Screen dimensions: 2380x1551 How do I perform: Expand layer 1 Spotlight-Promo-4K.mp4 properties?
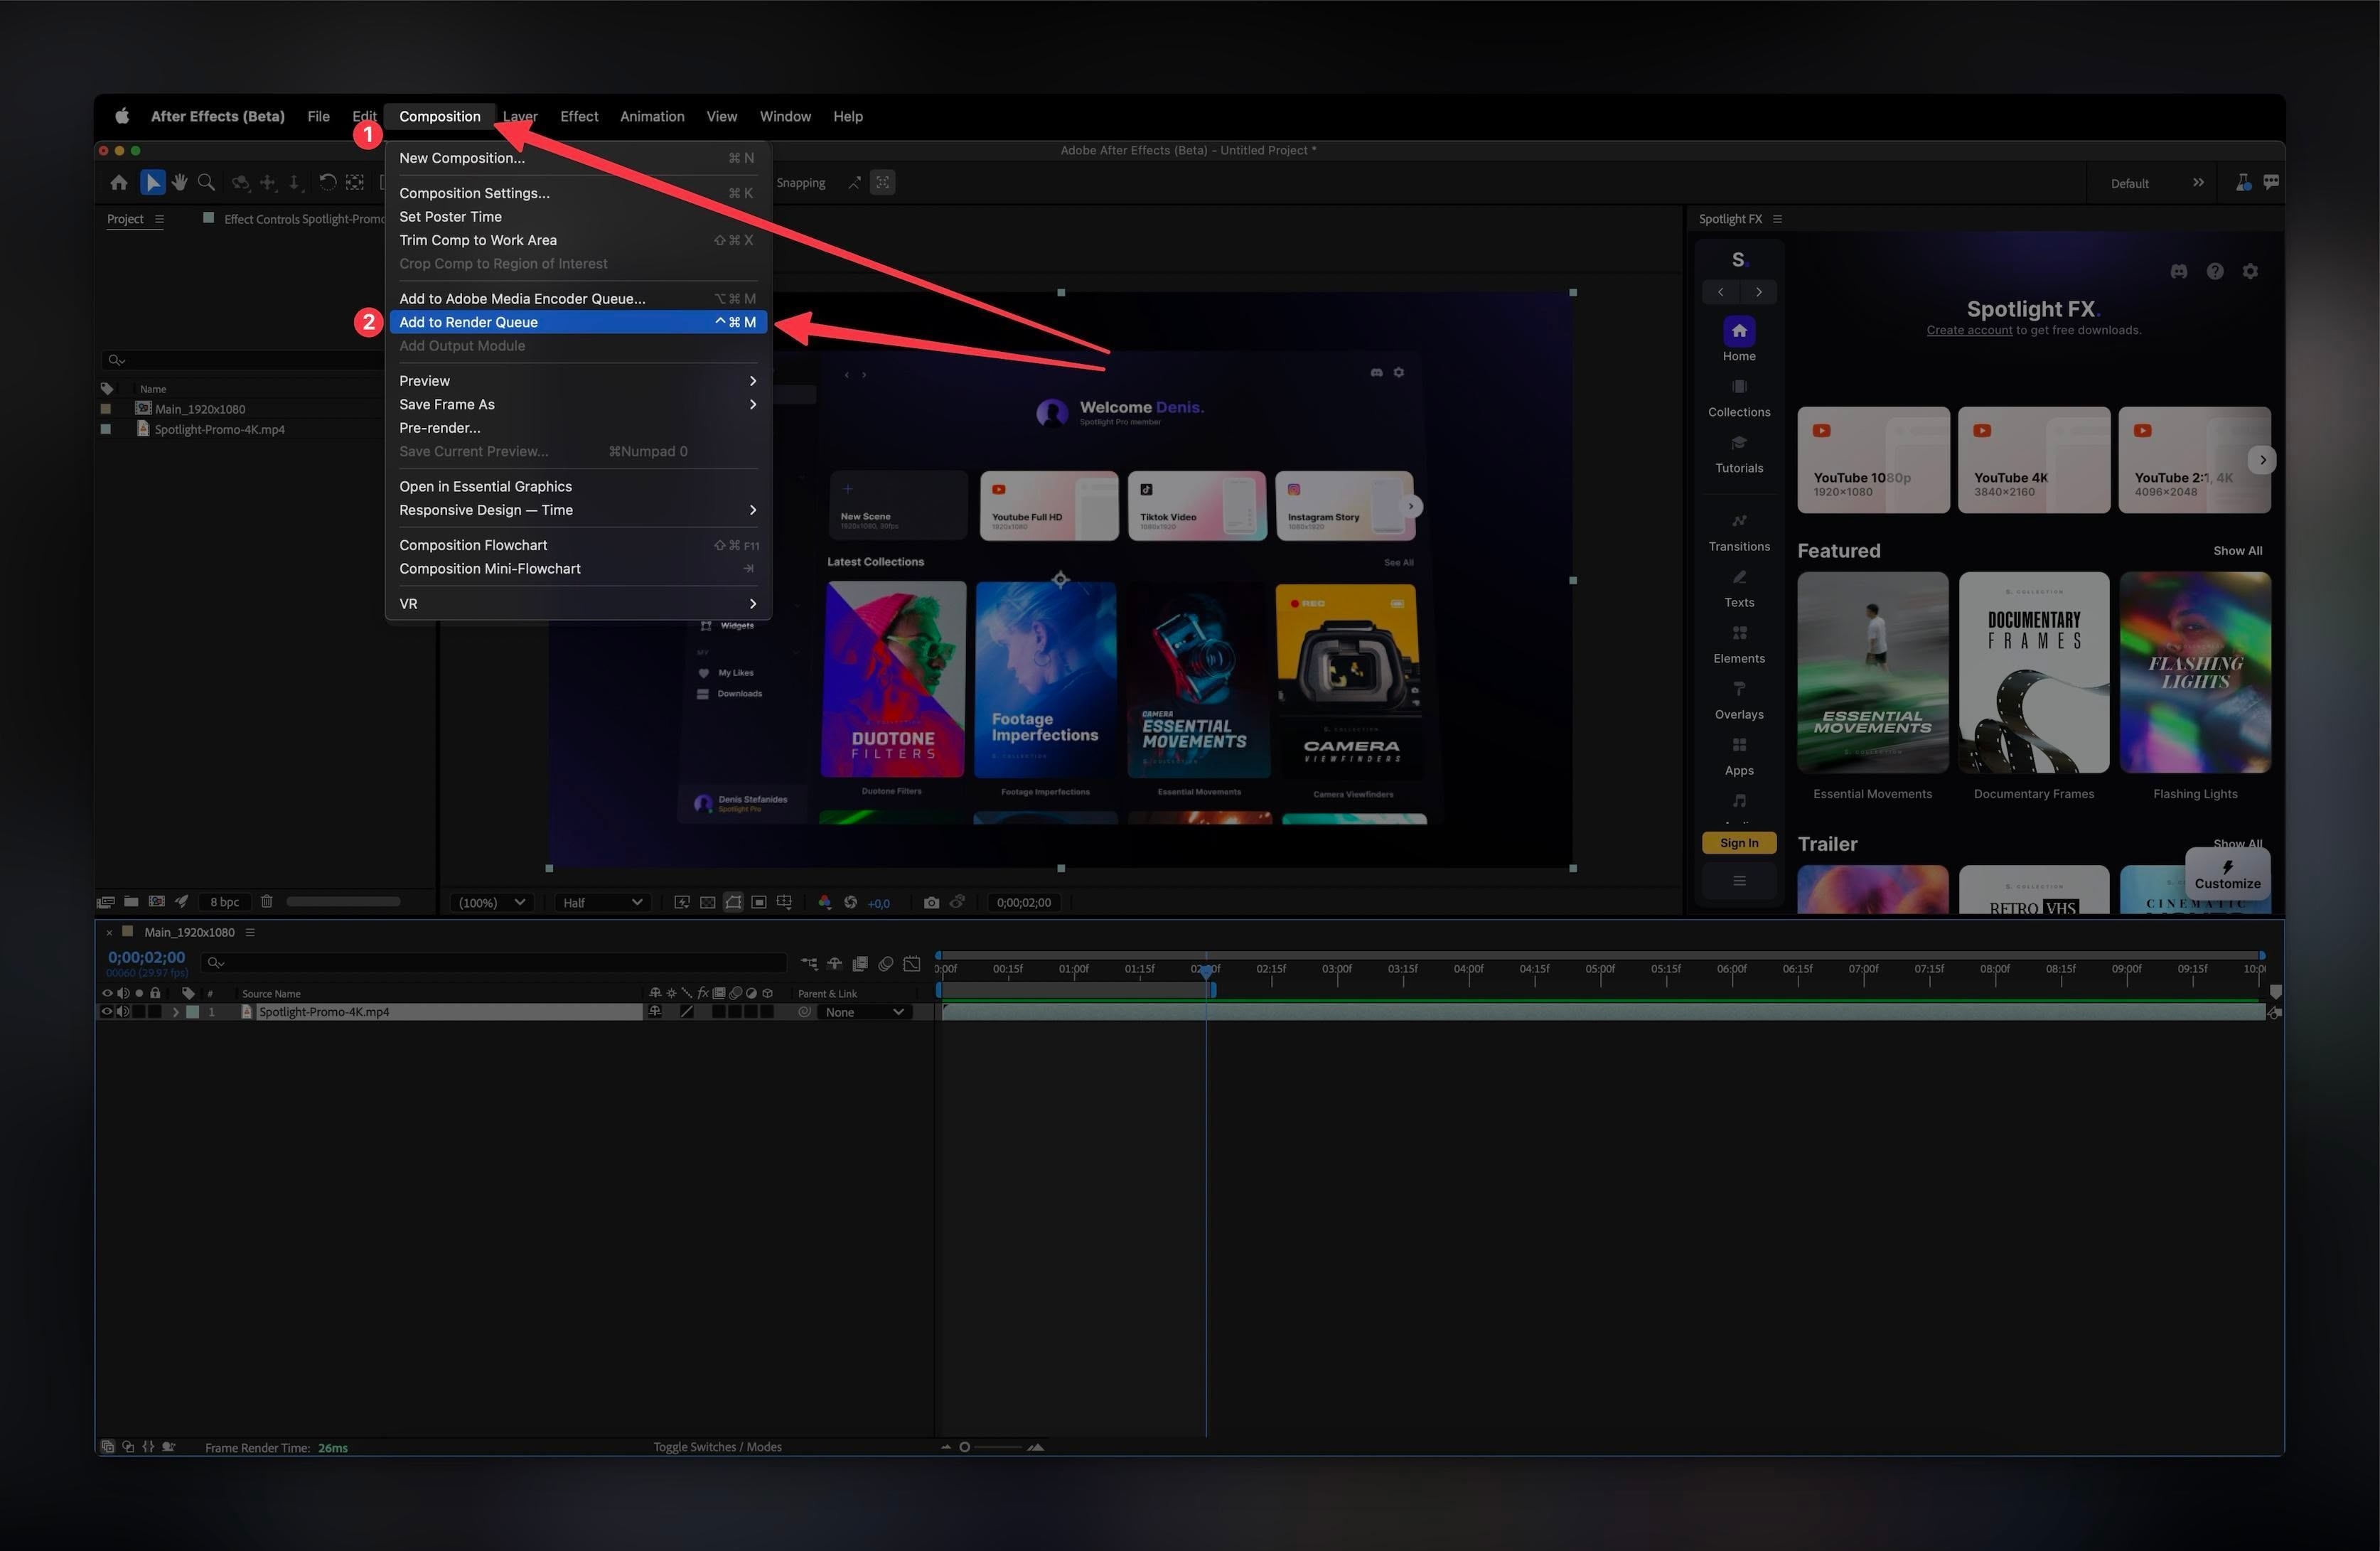tap(176, 1012)
